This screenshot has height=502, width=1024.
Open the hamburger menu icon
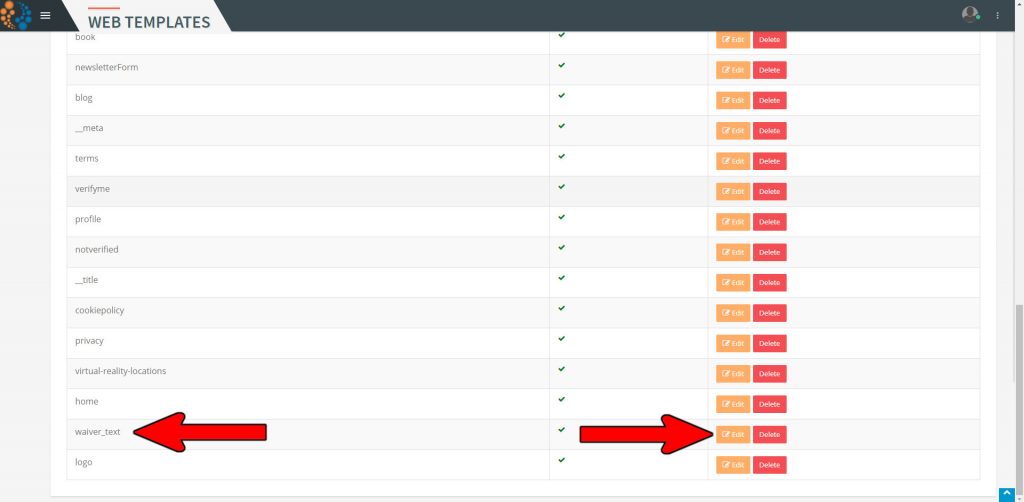45,15
